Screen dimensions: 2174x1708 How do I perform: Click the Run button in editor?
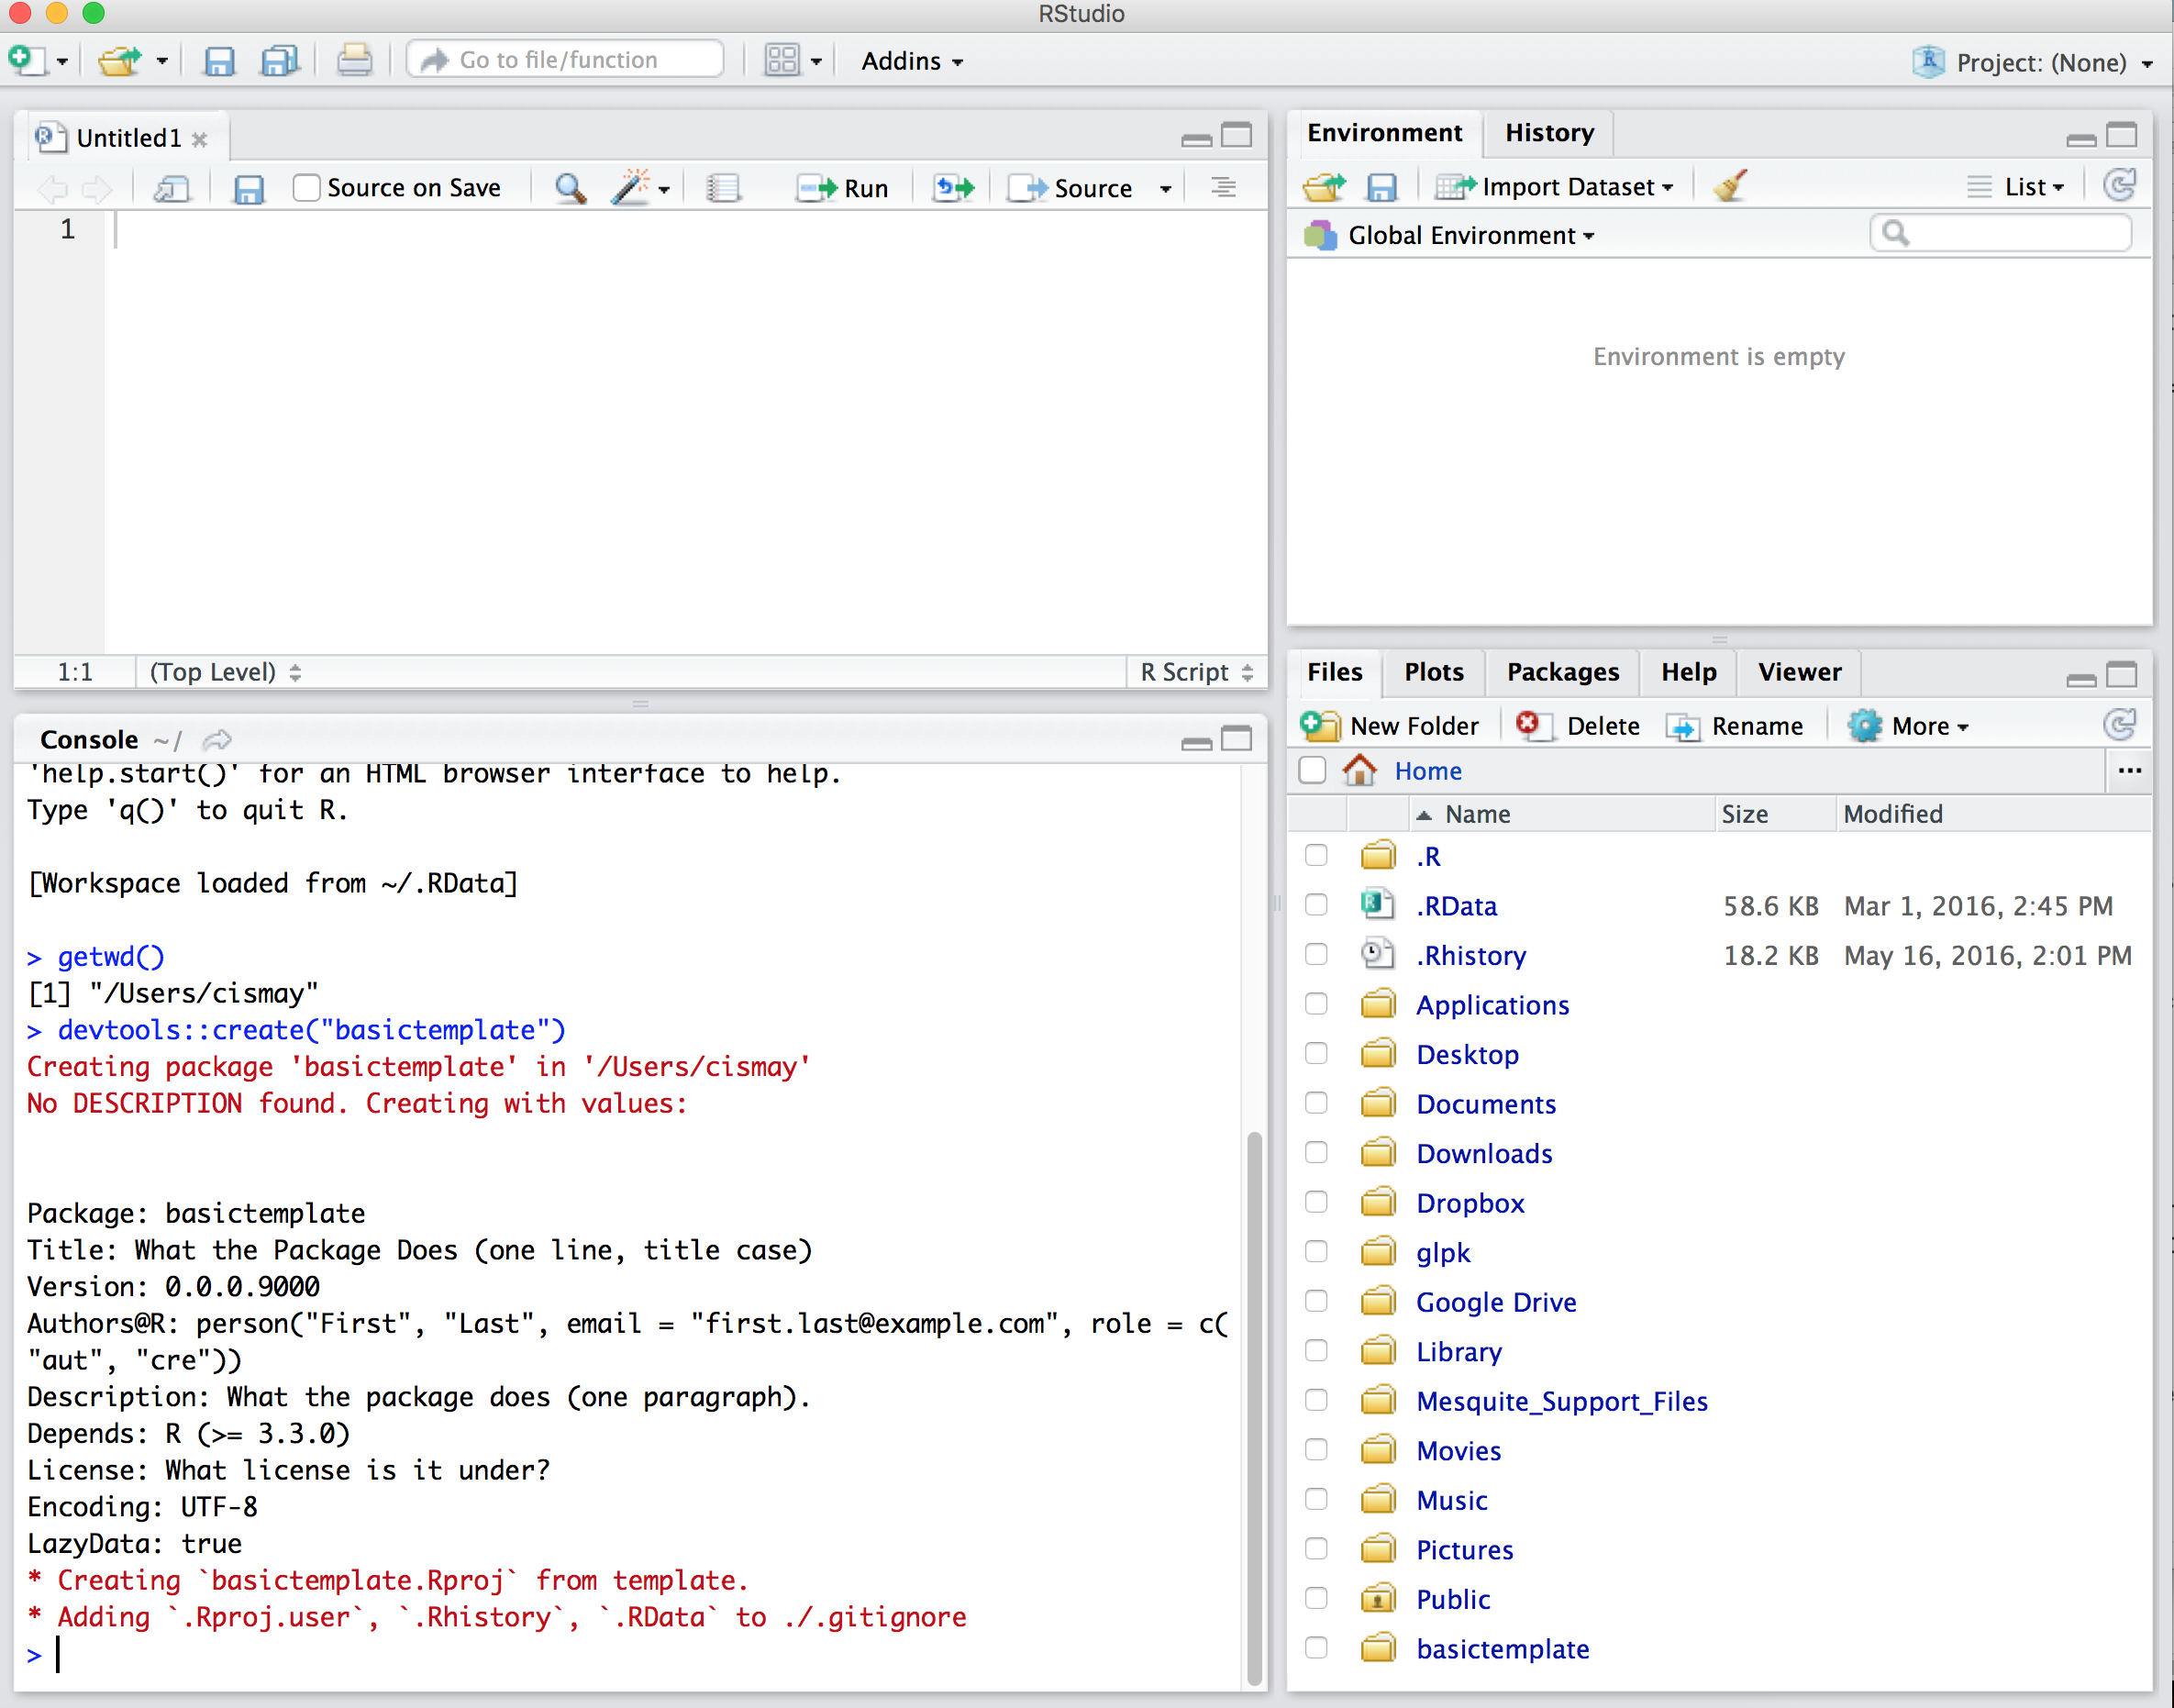pyautogui.click(x=843, y=188)
